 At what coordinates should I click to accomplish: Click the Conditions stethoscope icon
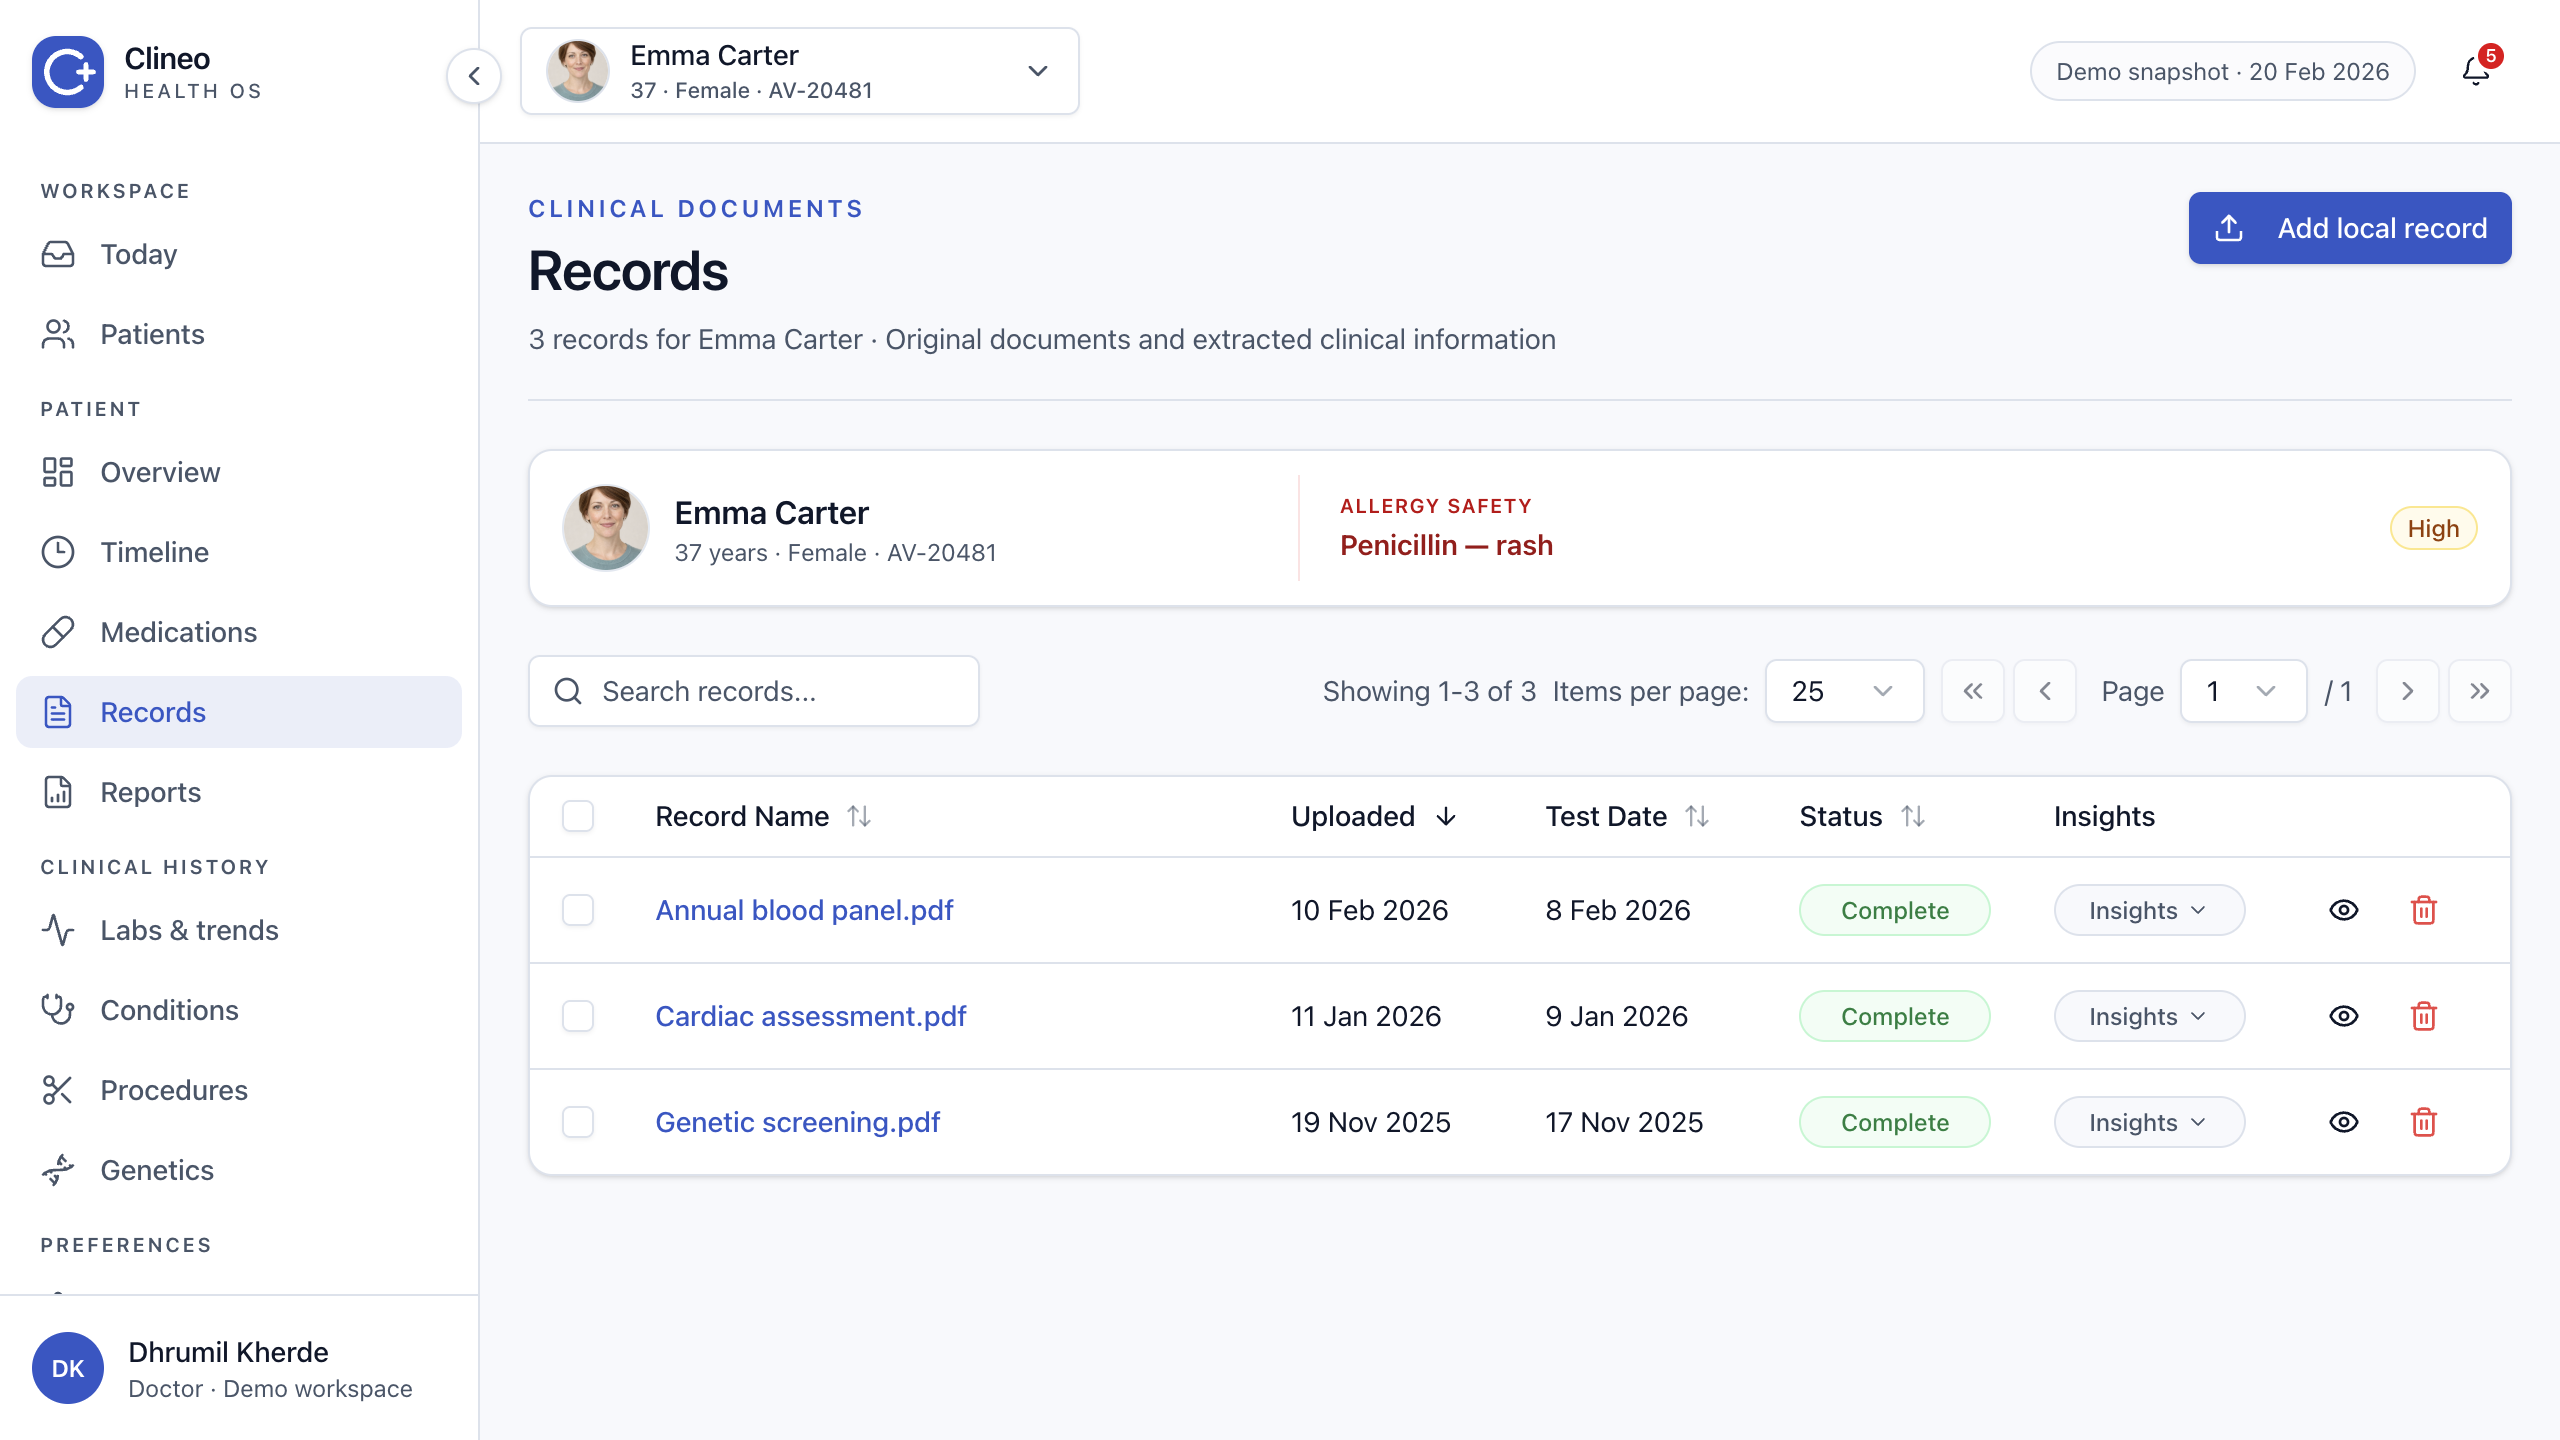click(x=58, y=1010)
